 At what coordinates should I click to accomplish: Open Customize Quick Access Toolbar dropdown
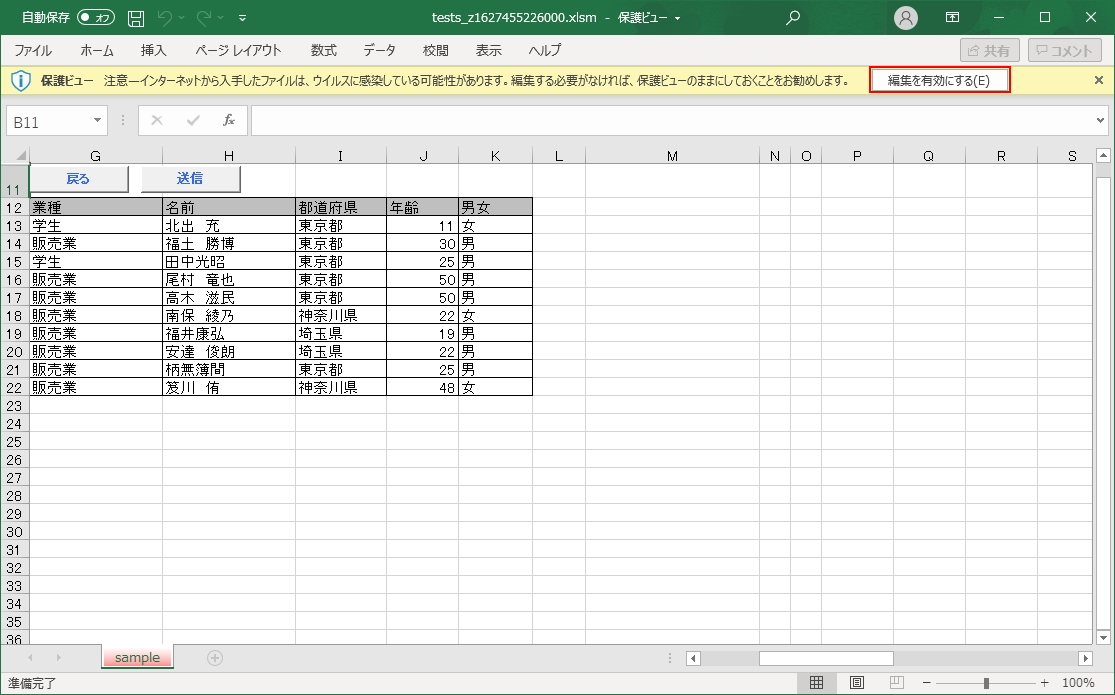pos(242,18)
